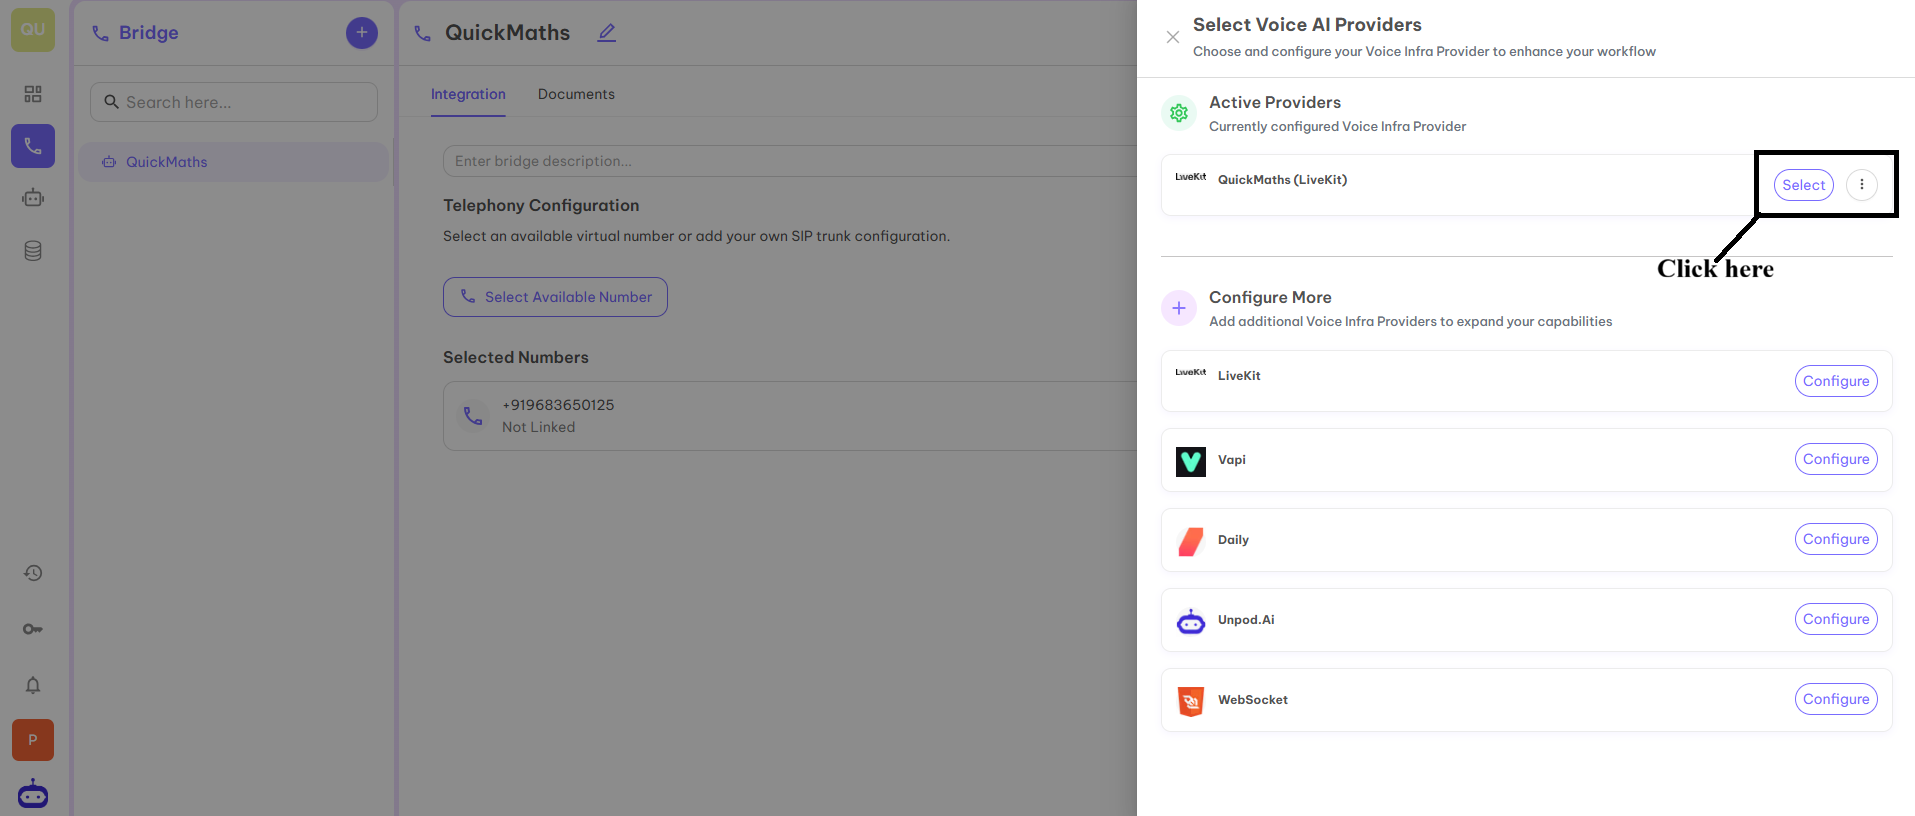Select QuickMaths in the bridge list
Screen dimensions: 1915x816
click(233, 162)
